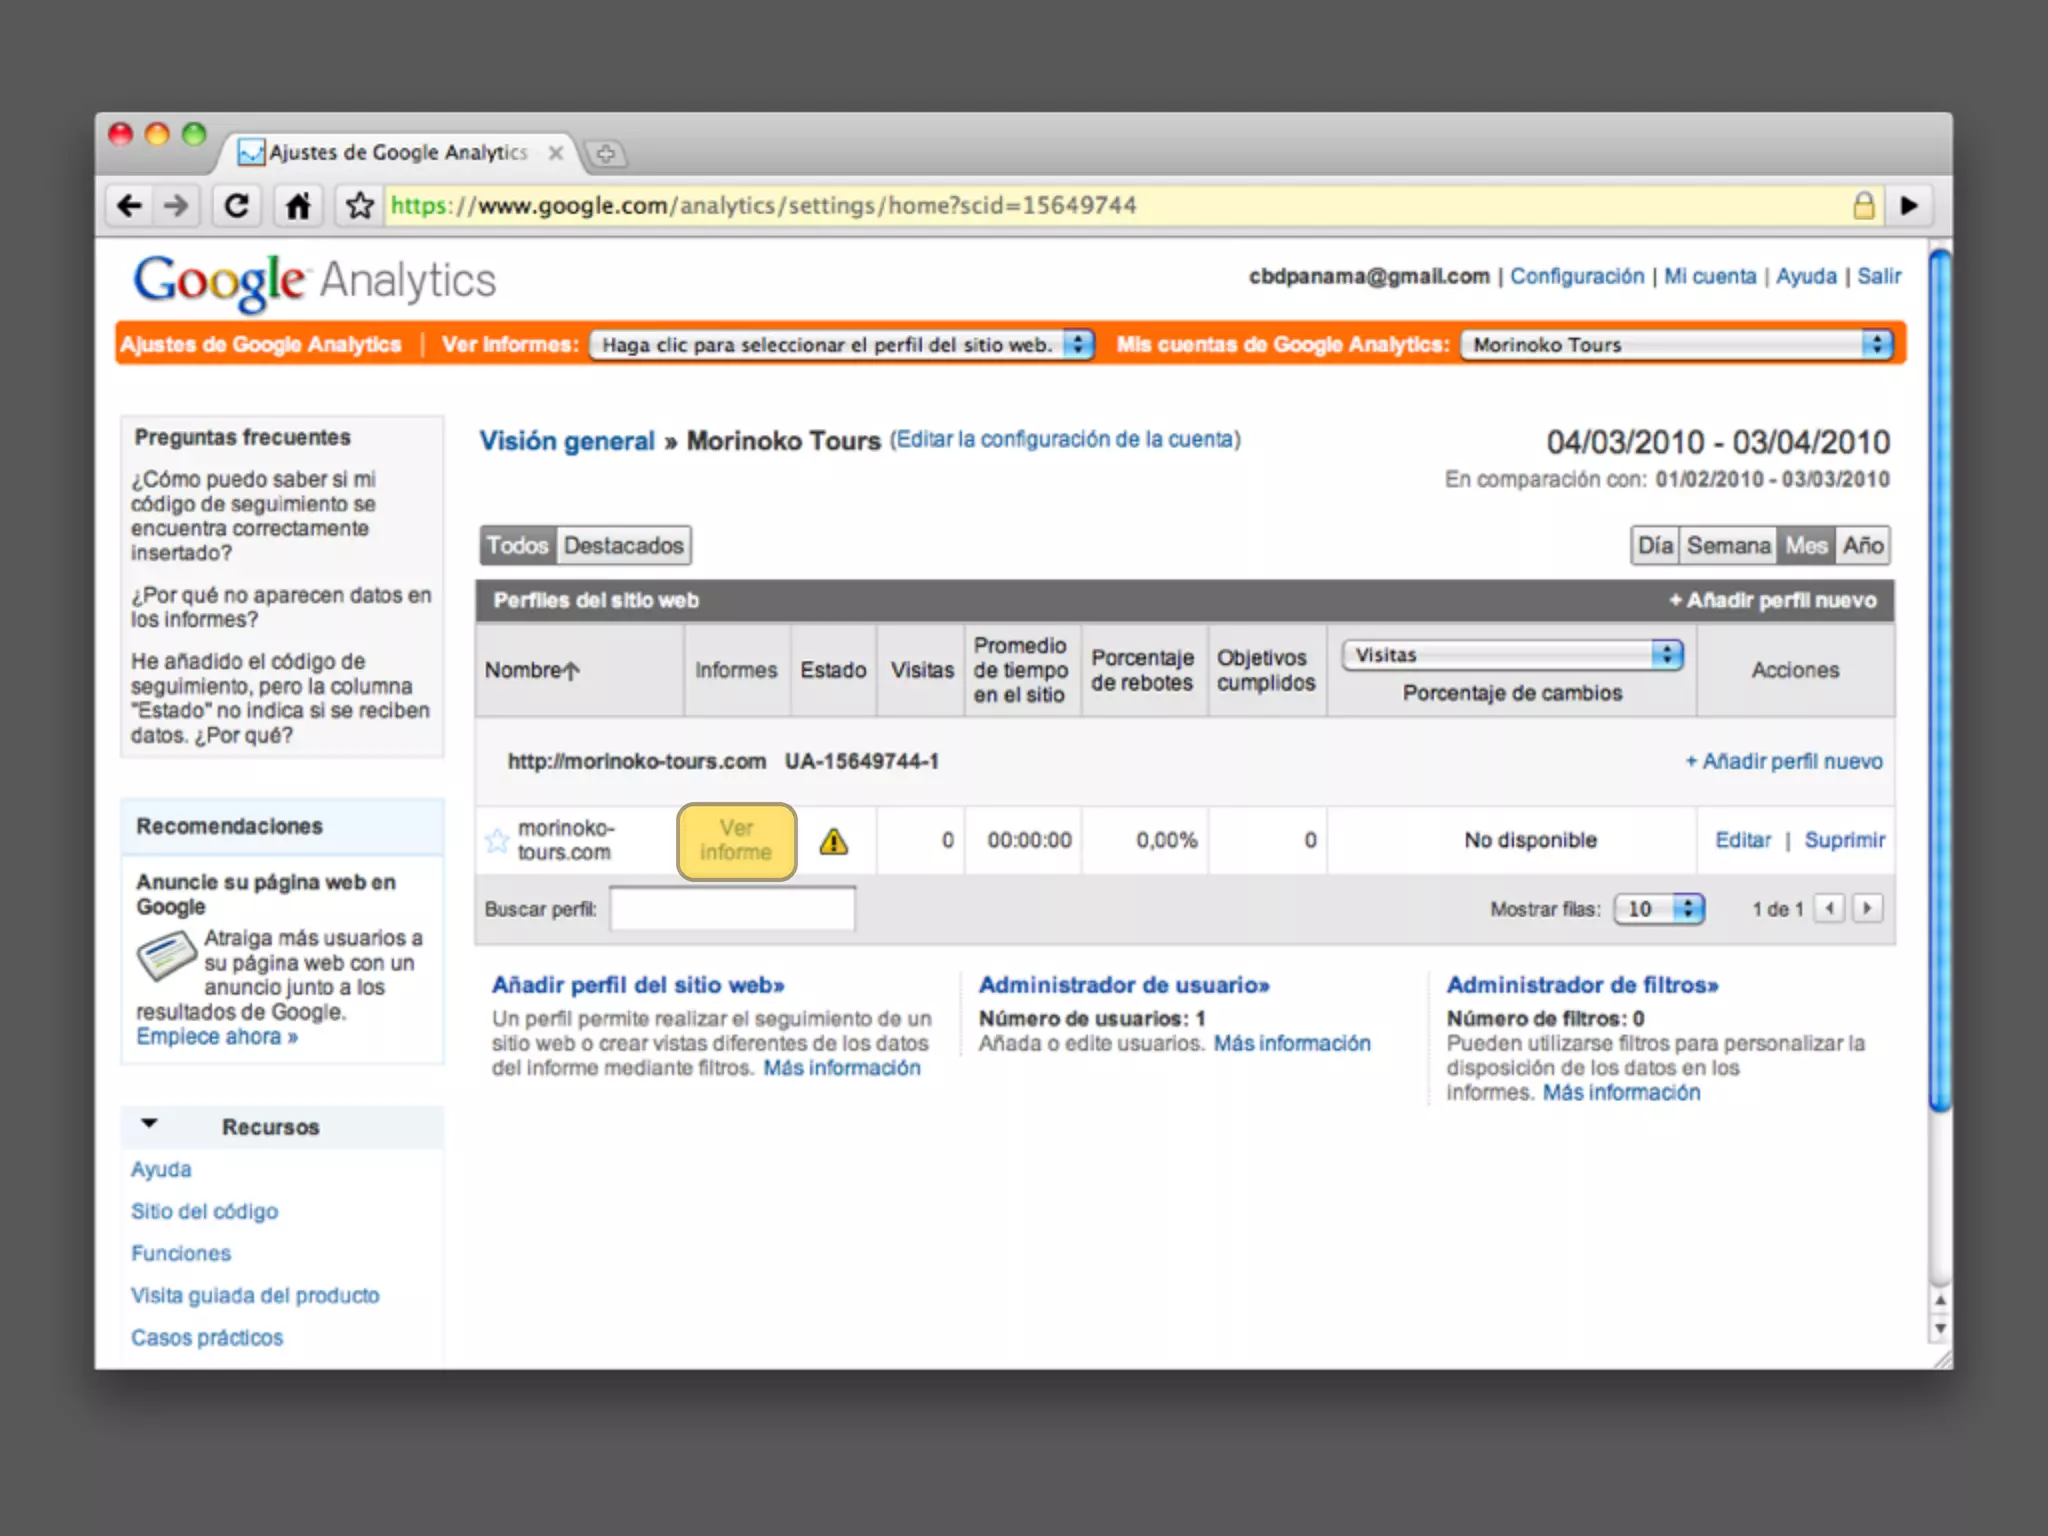Click the browser back arrow
This screenshot has height=1536, width=2048.
[x=130, y=206]
